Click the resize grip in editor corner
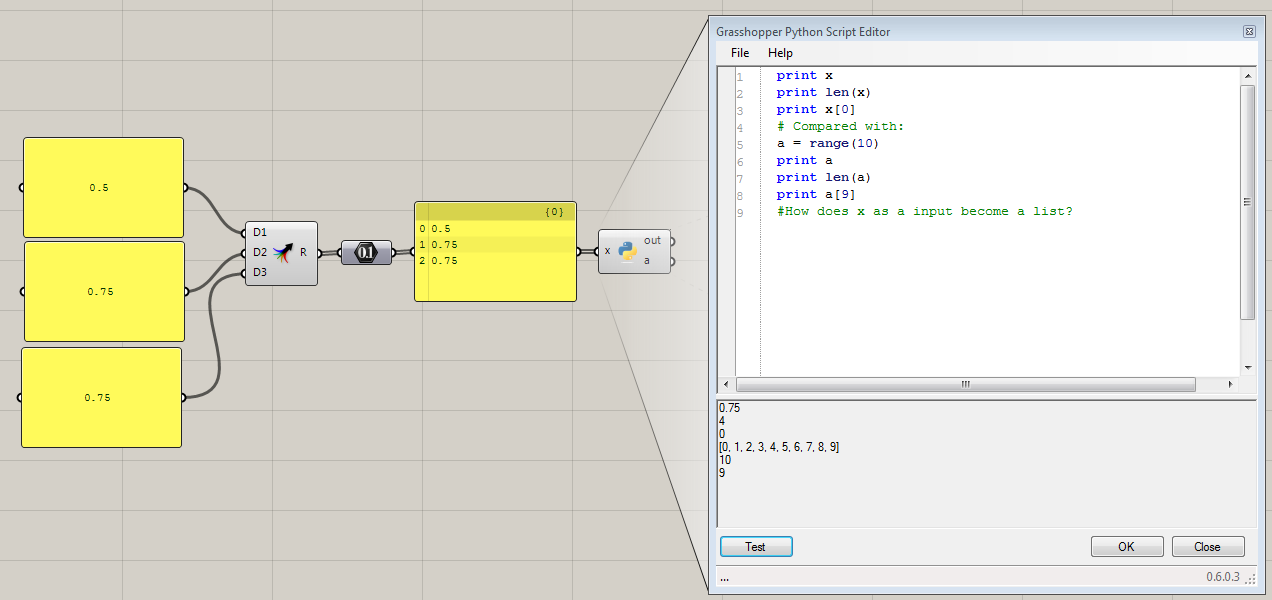 click(1250, 579)
